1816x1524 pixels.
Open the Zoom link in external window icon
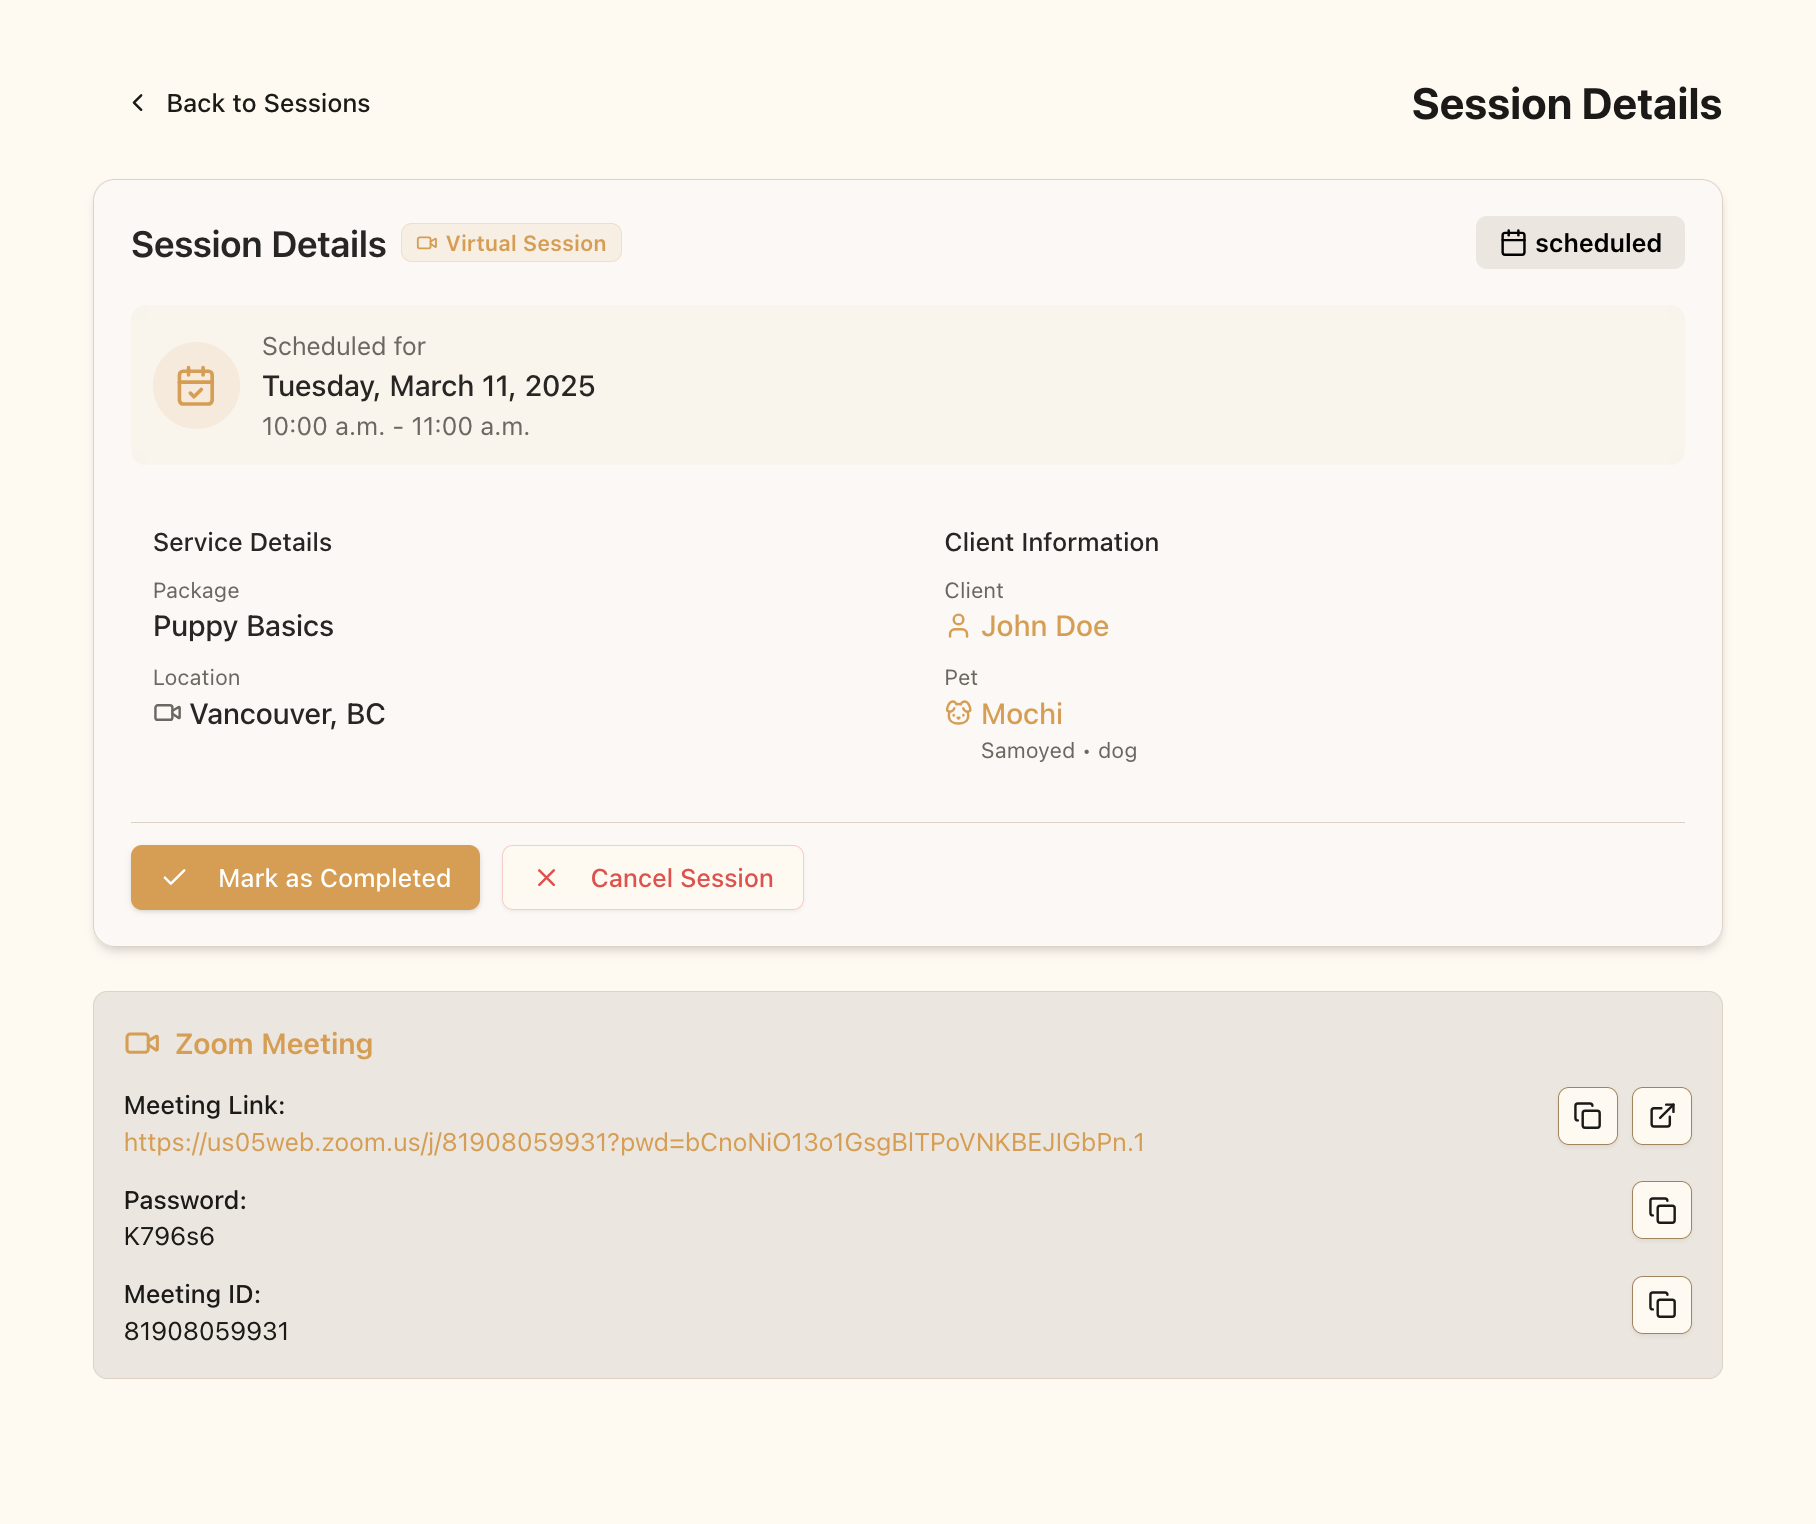pyautogui.click(x=1661, y=1116)
